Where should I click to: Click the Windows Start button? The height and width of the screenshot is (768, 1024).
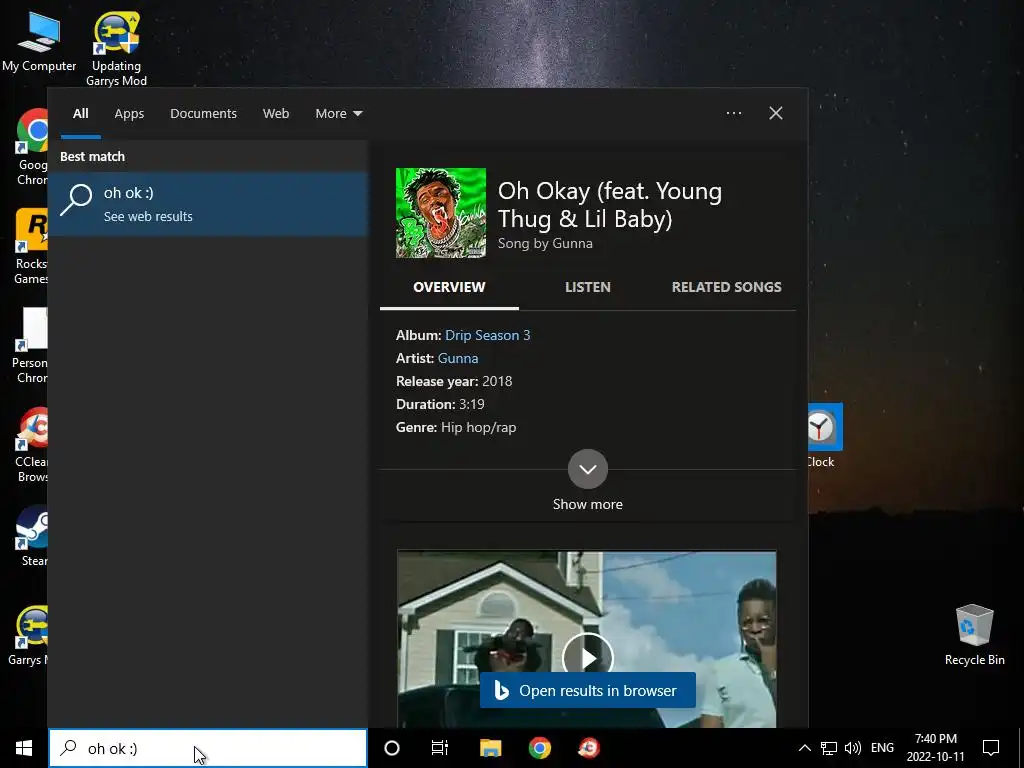[24, 748]
